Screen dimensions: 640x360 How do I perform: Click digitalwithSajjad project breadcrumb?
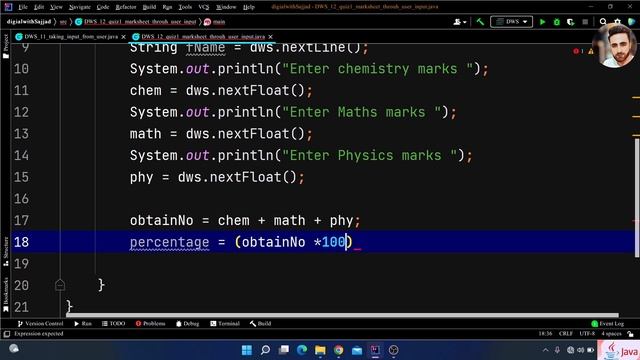coord(29,22)
